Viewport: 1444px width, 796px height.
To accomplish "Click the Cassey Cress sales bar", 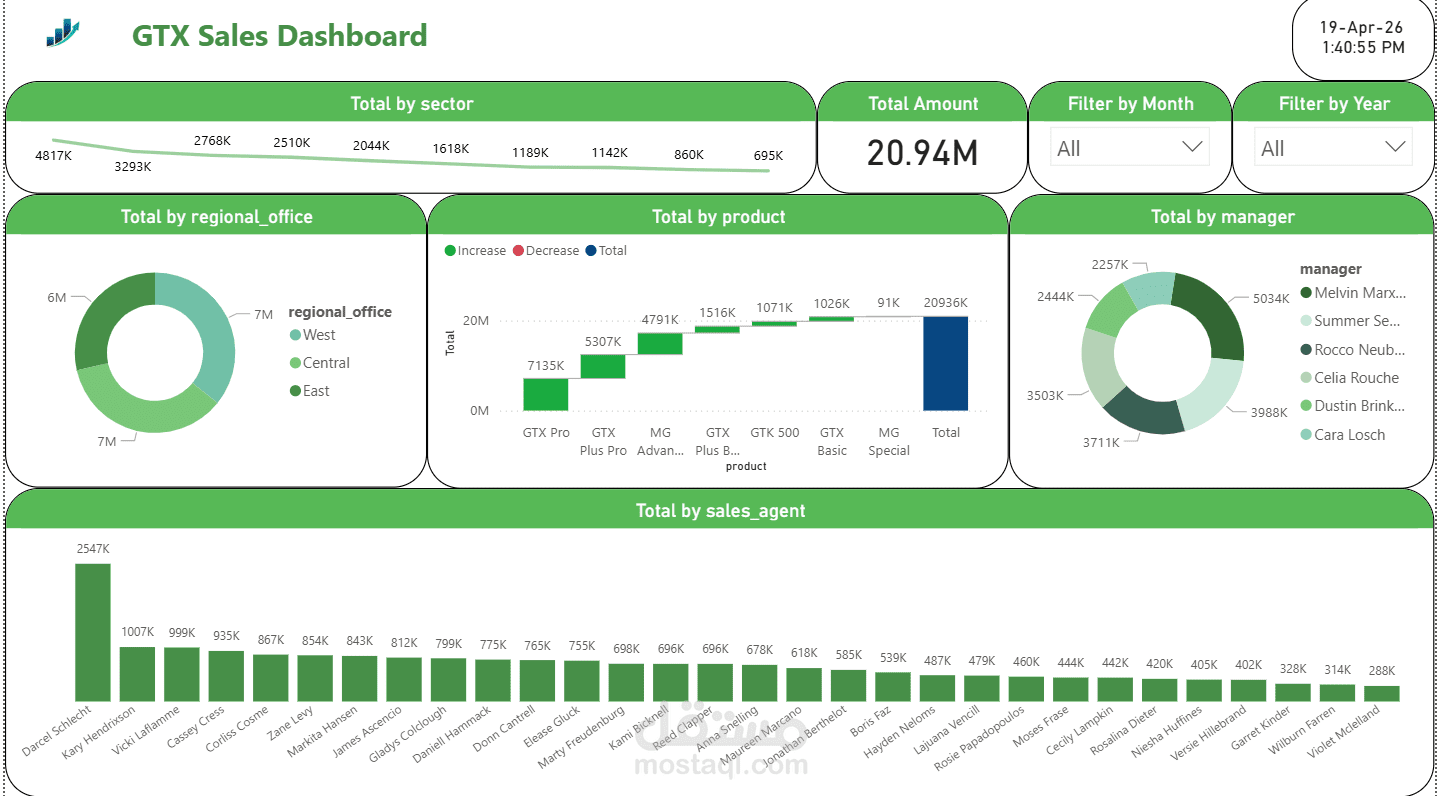I will [226, 676].
